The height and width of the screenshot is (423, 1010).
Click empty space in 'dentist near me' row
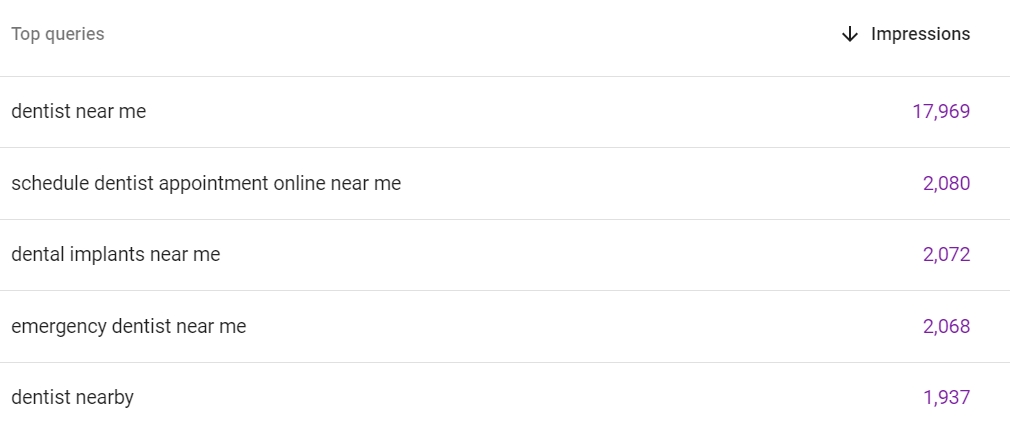pyautogui.click(x=515, y=112)
